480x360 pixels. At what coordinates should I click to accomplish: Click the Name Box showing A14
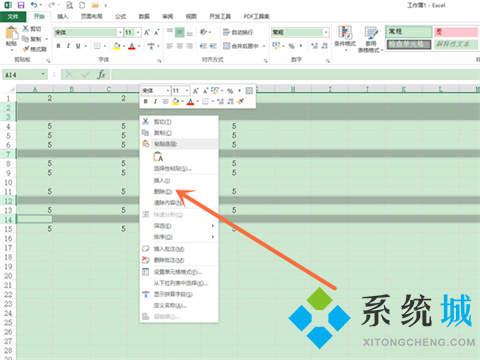(25, 74)
